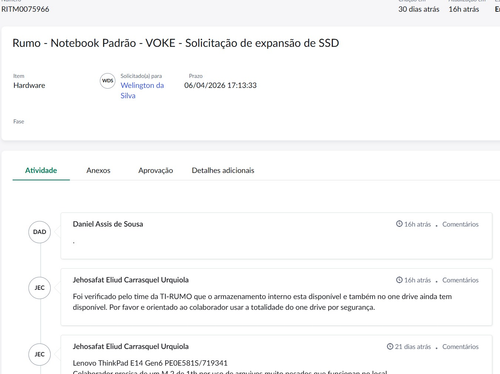Click the request title about expansão de SSD
The image size is (500, 374).
pos(176,43)
